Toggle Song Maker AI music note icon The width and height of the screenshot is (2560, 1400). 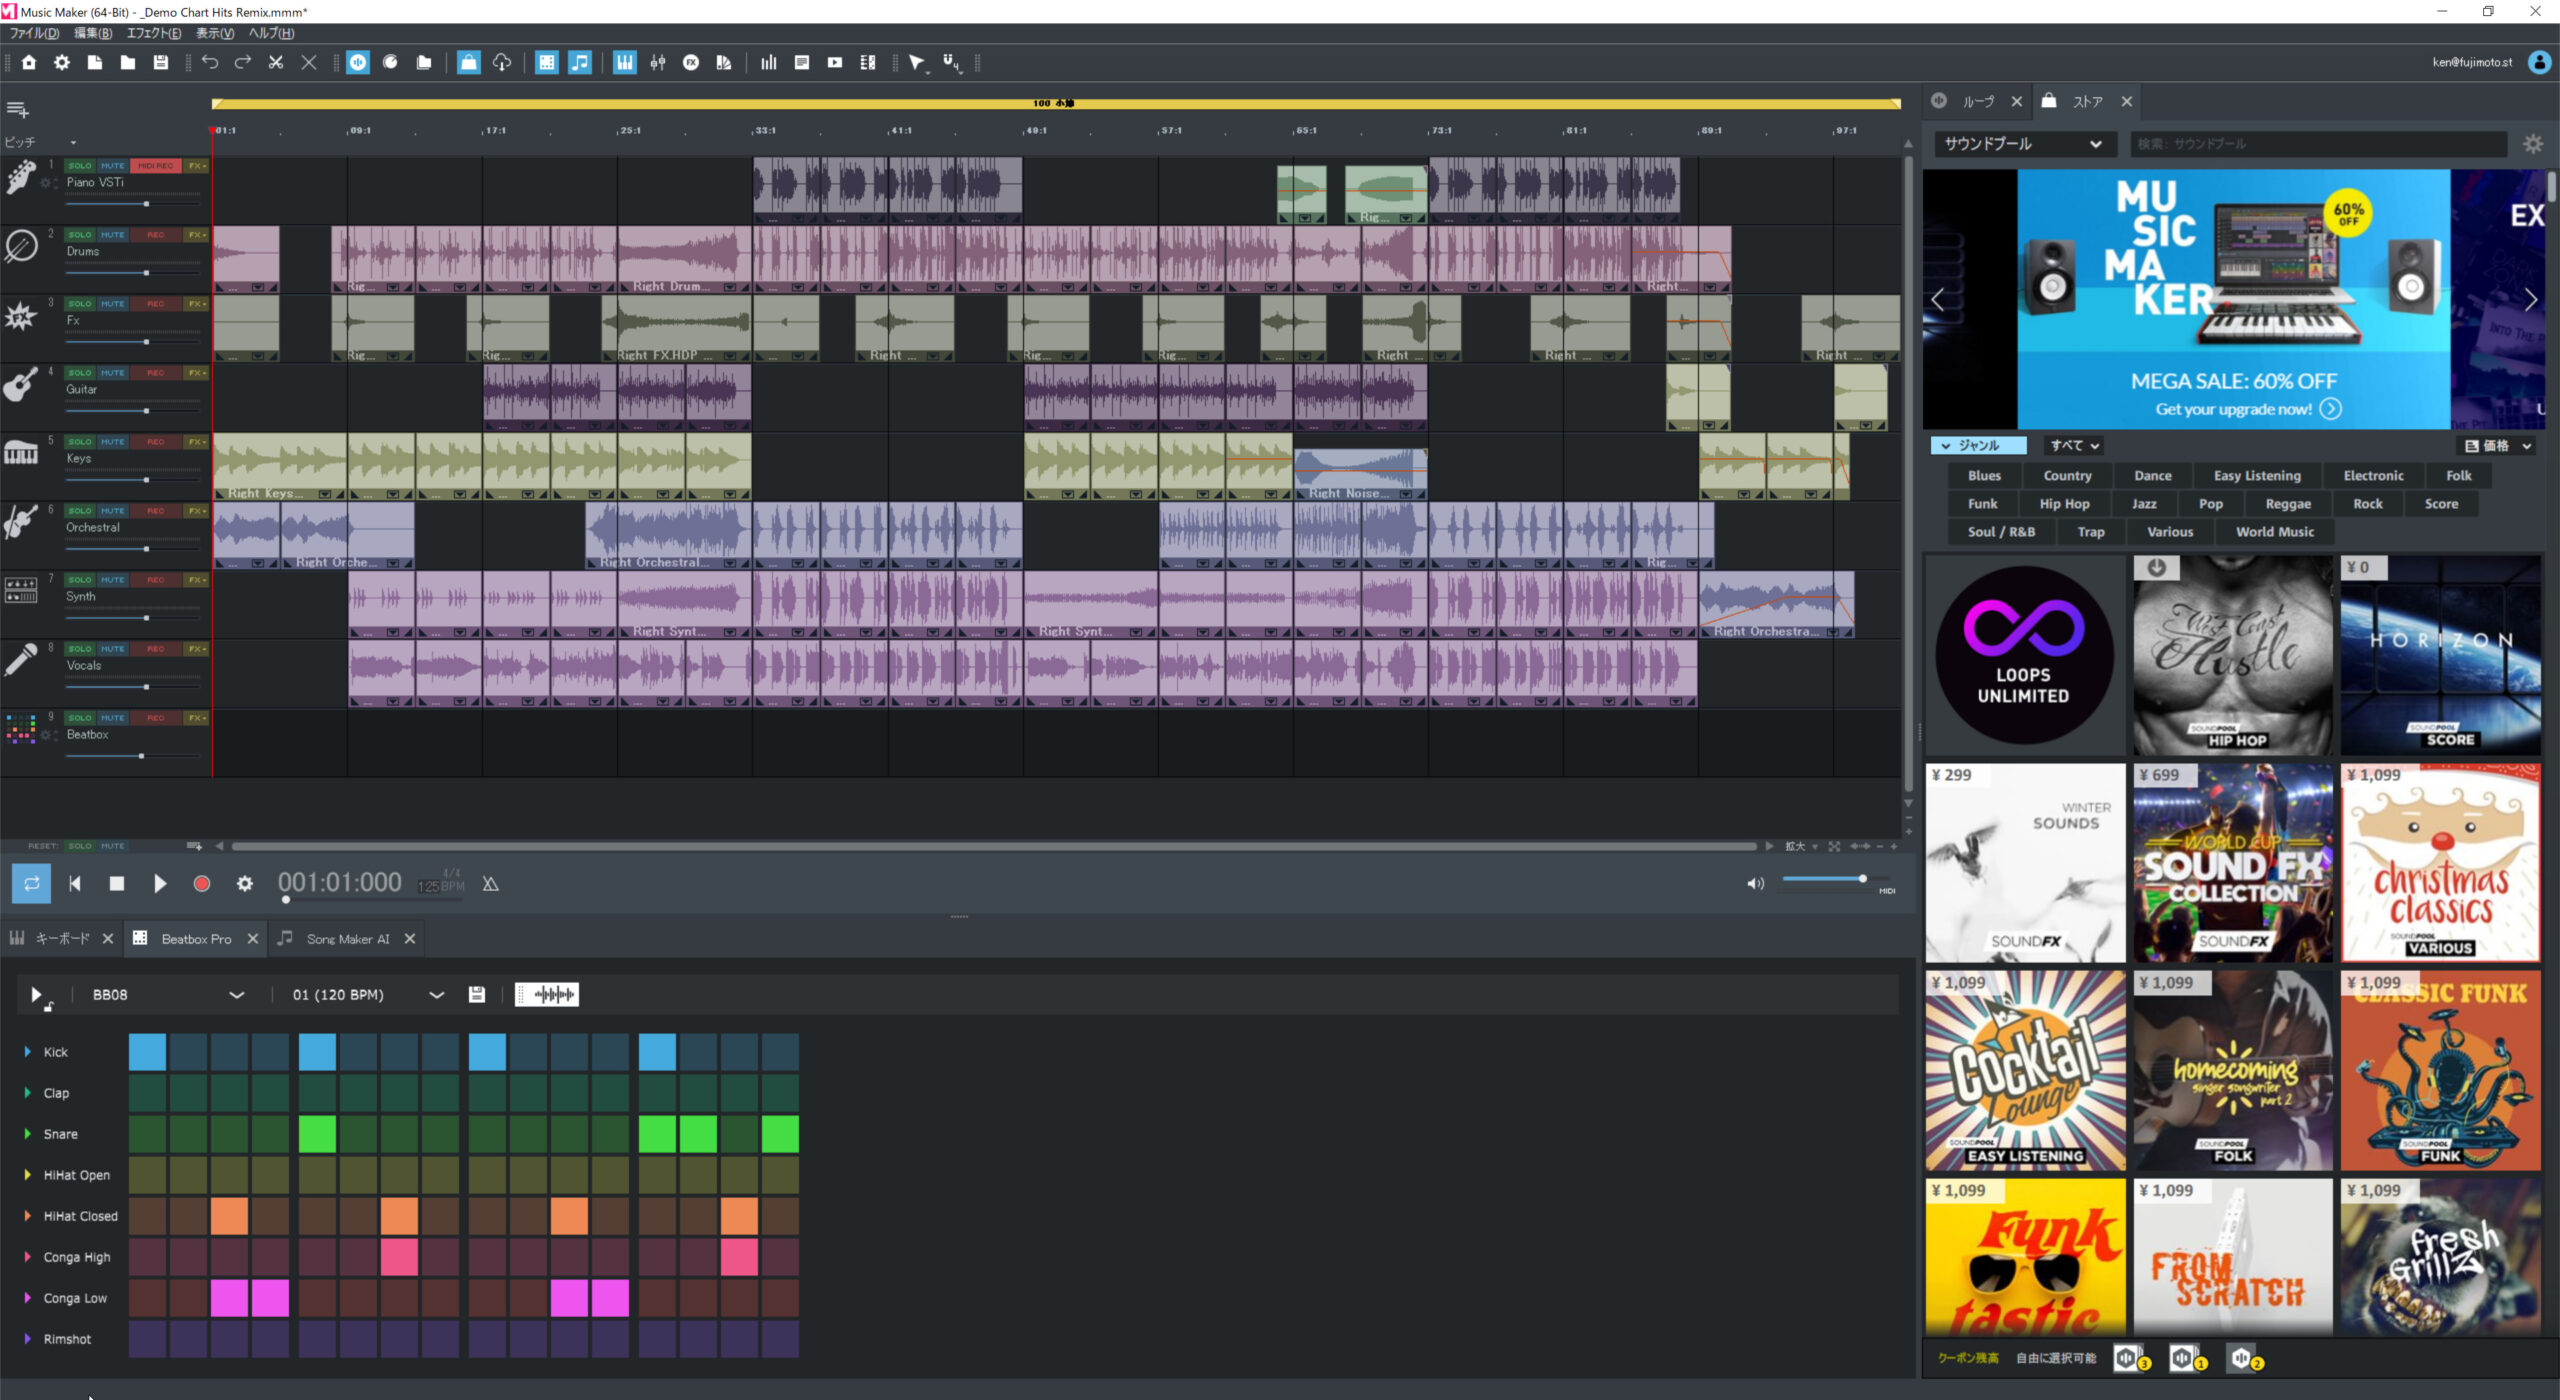(580, 62)
